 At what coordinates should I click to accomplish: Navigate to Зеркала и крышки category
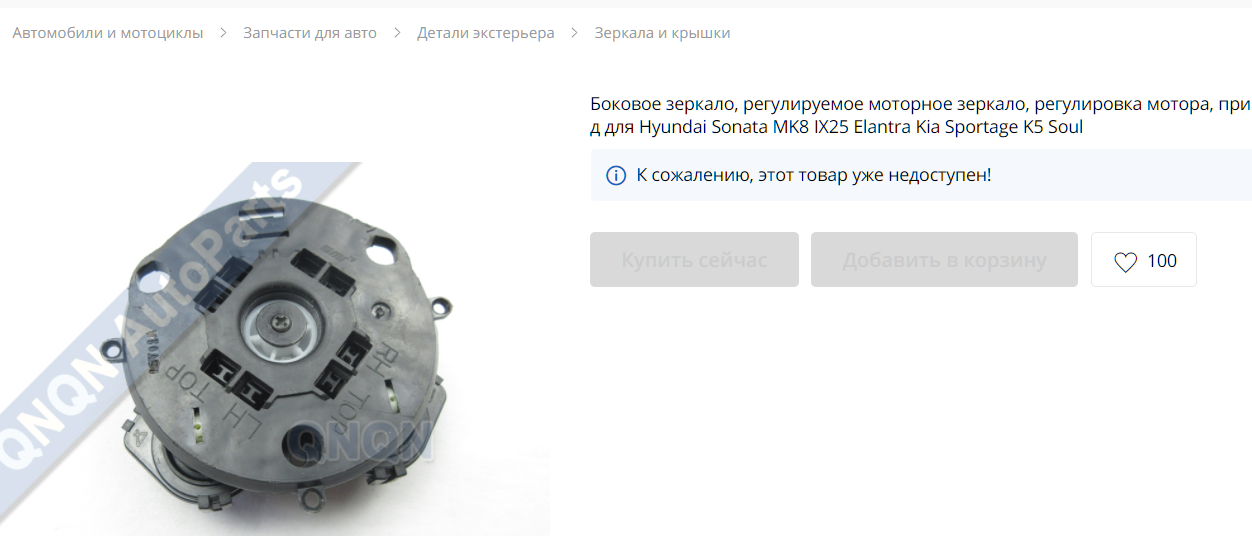tap(662, 33)
